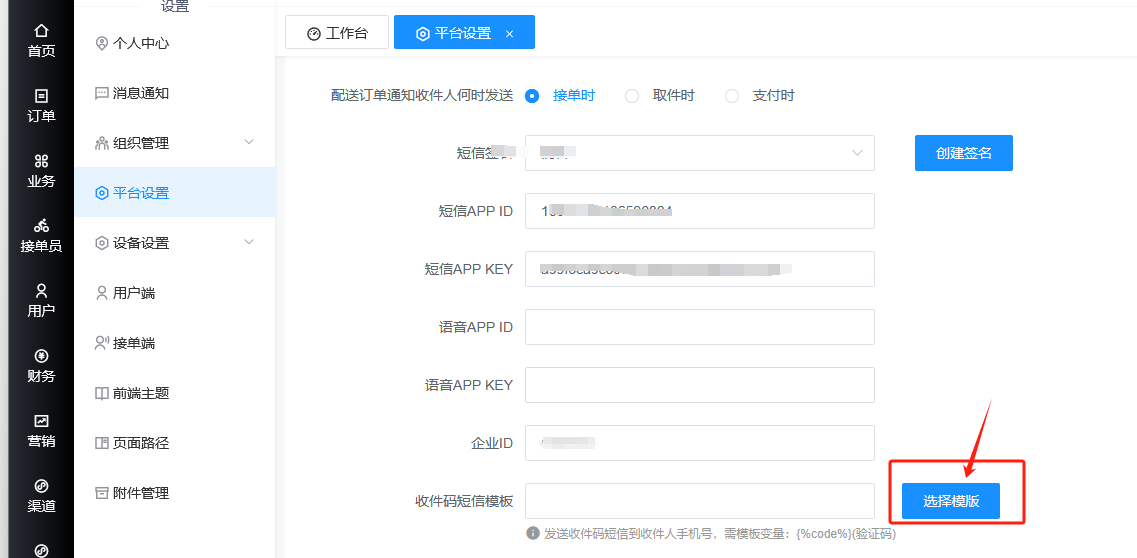Screen dimensions: 1137x558
Task: Click the 组织管理 people icon
Action: tap(102, 143)
